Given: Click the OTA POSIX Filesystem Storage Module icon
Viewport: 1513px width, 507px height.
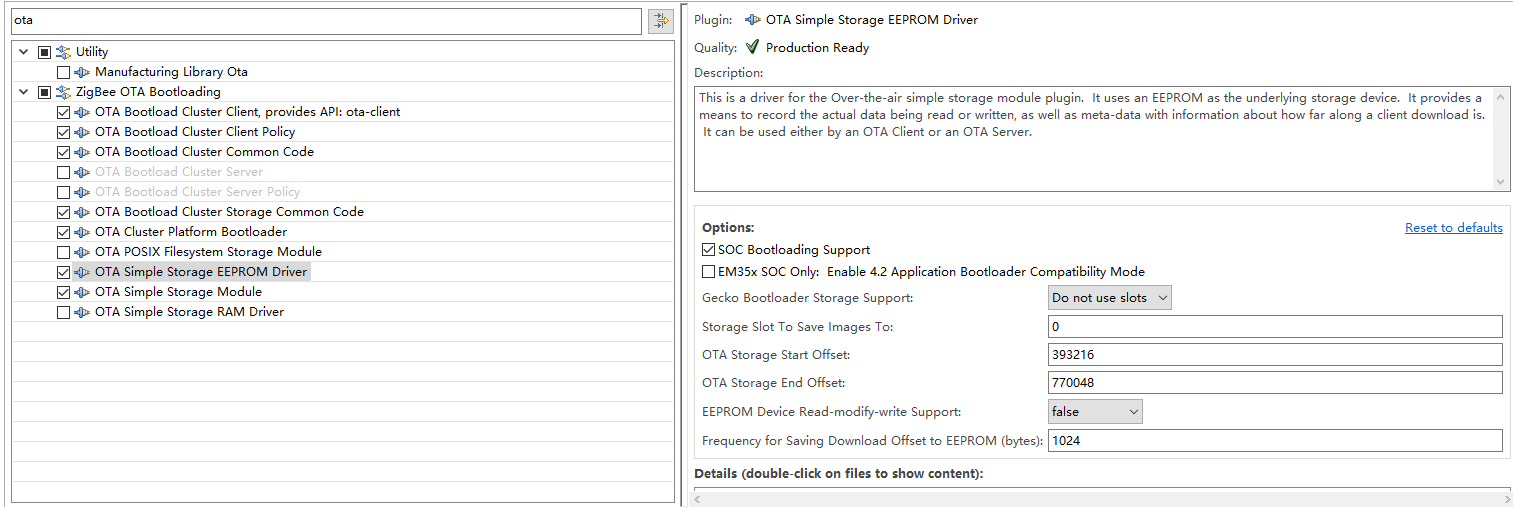Looking at the screenshot, I should [x=83, y=252].
